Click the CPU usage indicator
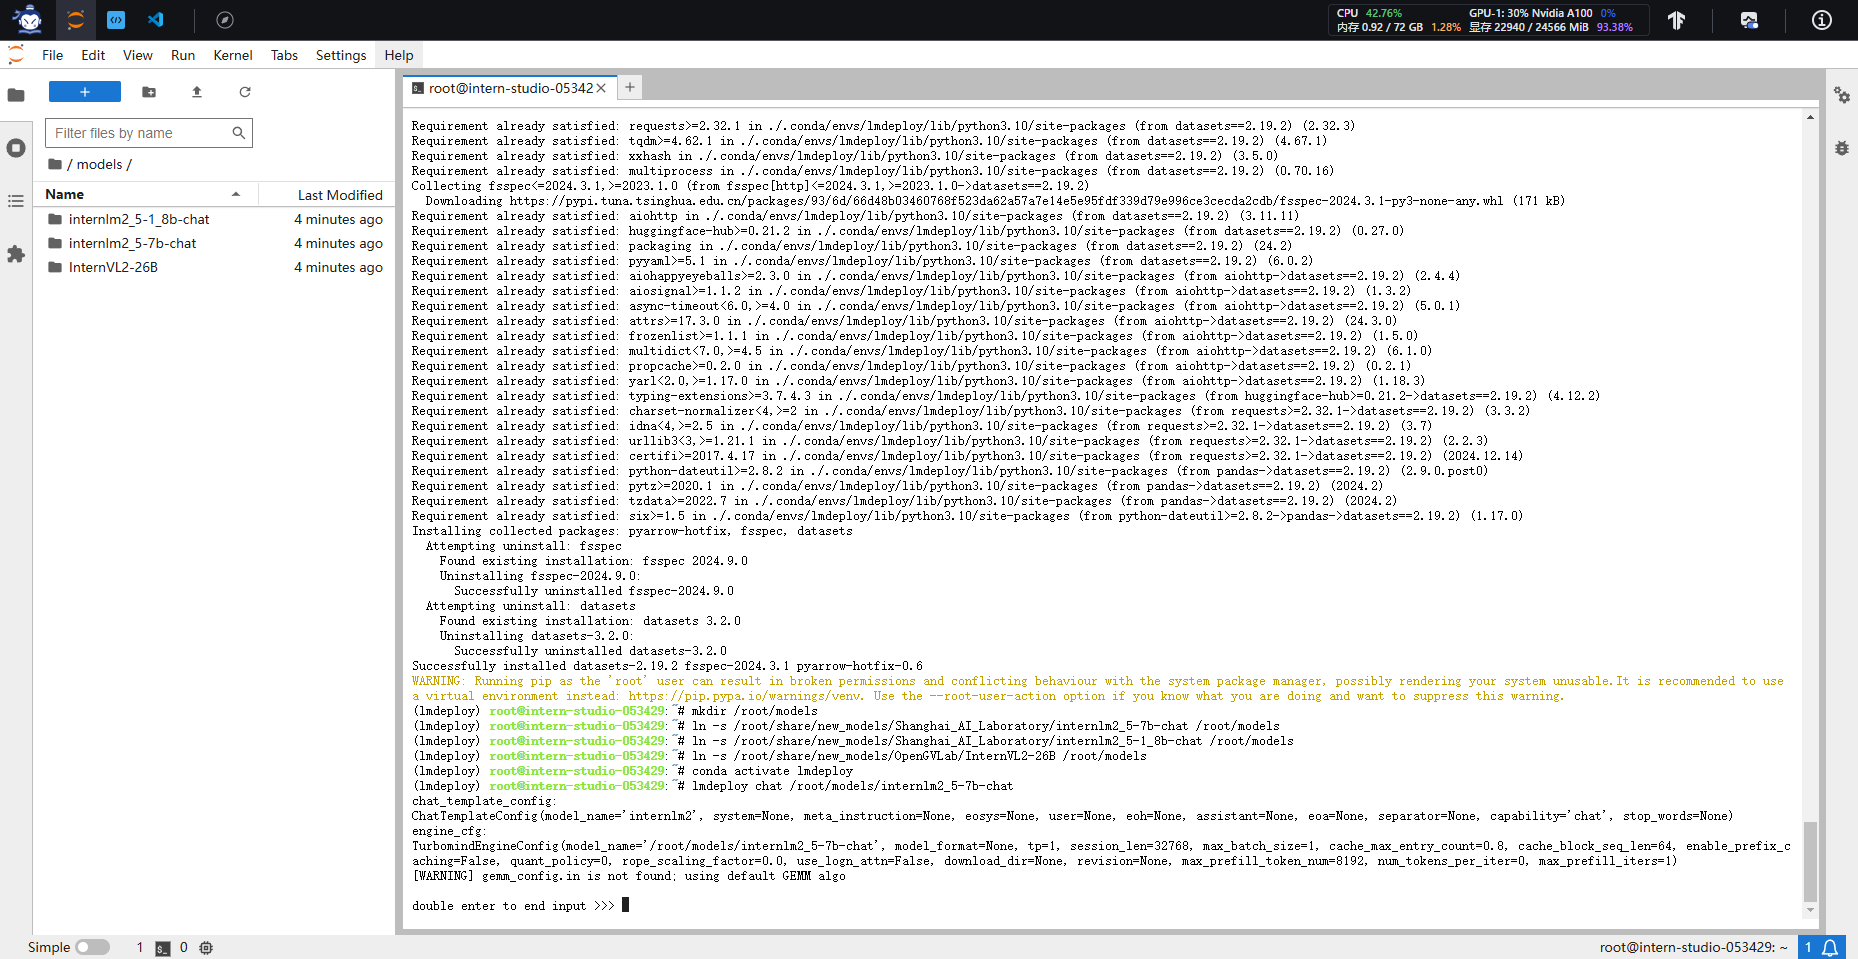Screen dimensions: 1858x959 click(x=1369, y=13)
